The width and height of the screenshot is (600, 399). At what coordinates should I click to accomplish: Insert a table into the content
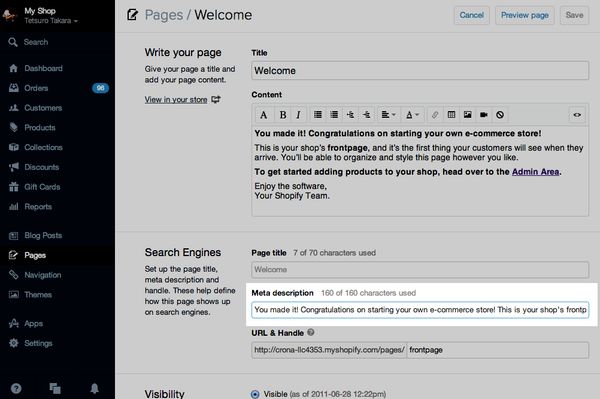pyautogui.click(x=451, y=115)
